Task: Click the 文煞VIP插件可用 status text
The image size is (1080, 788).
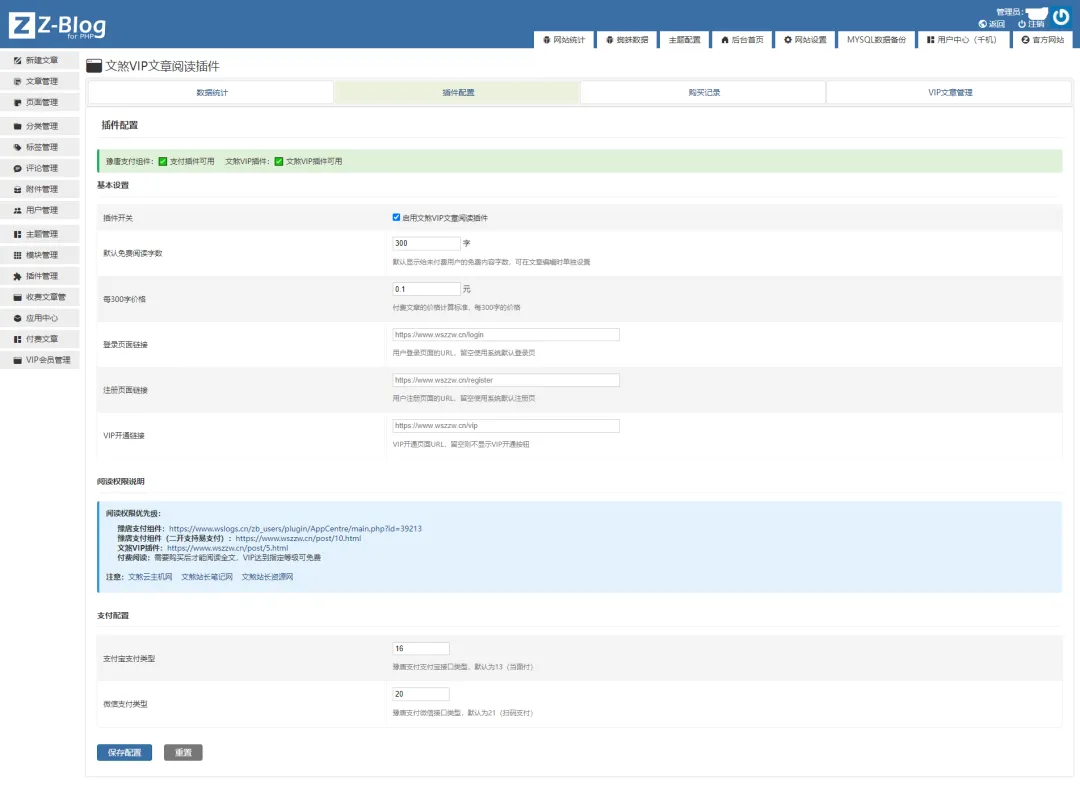Action: click(313, 162)
